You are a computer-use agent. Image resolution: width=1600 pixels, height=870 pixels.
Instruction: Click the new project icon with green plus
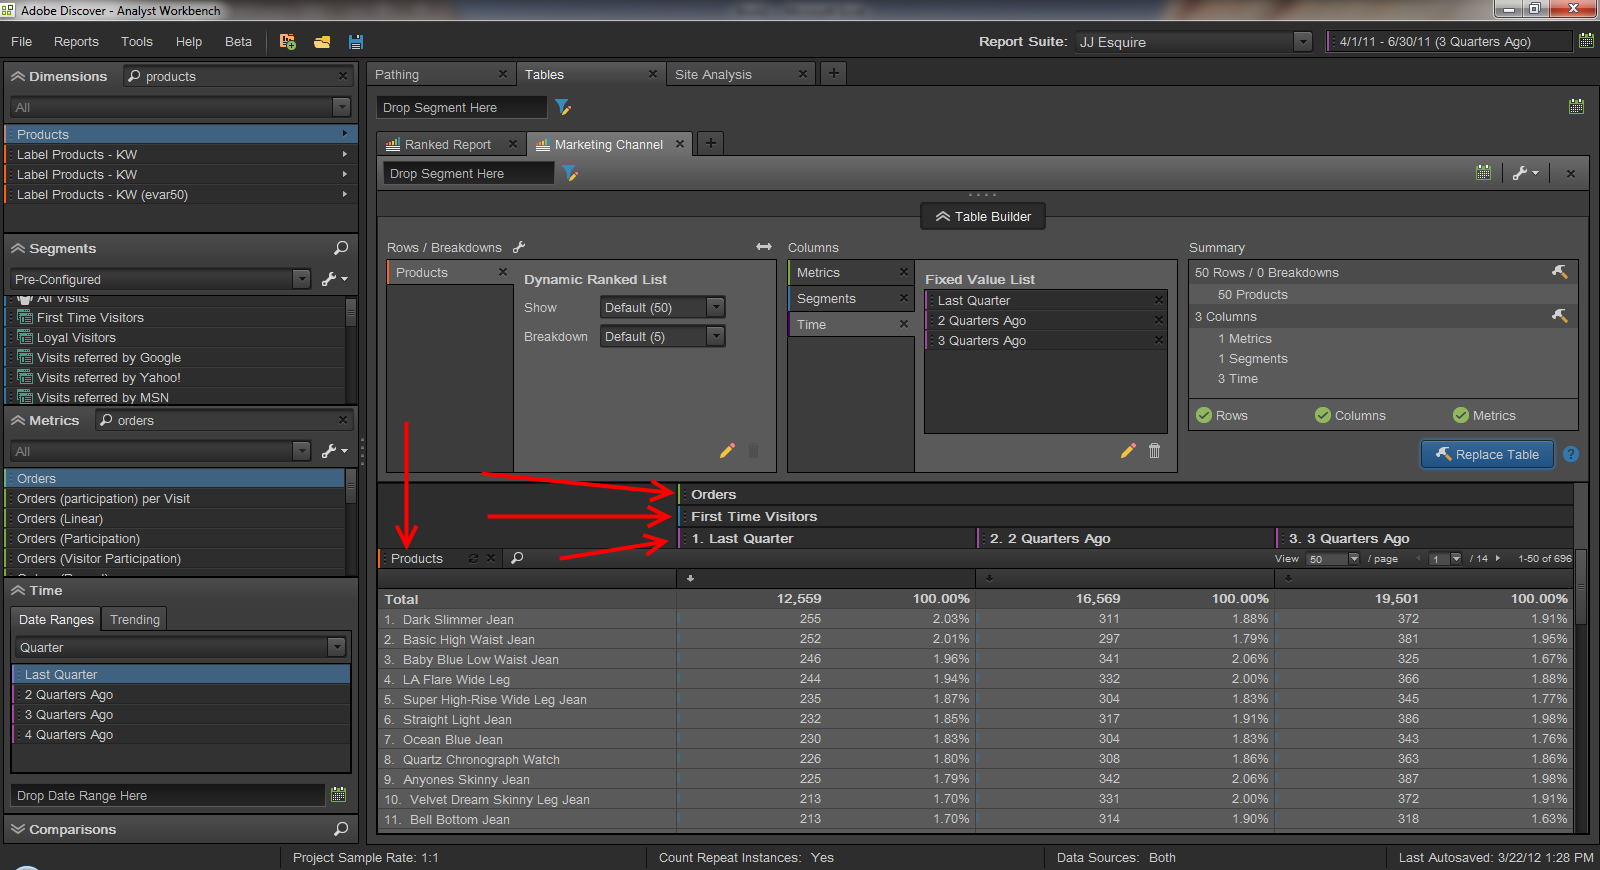pos(288,42)
